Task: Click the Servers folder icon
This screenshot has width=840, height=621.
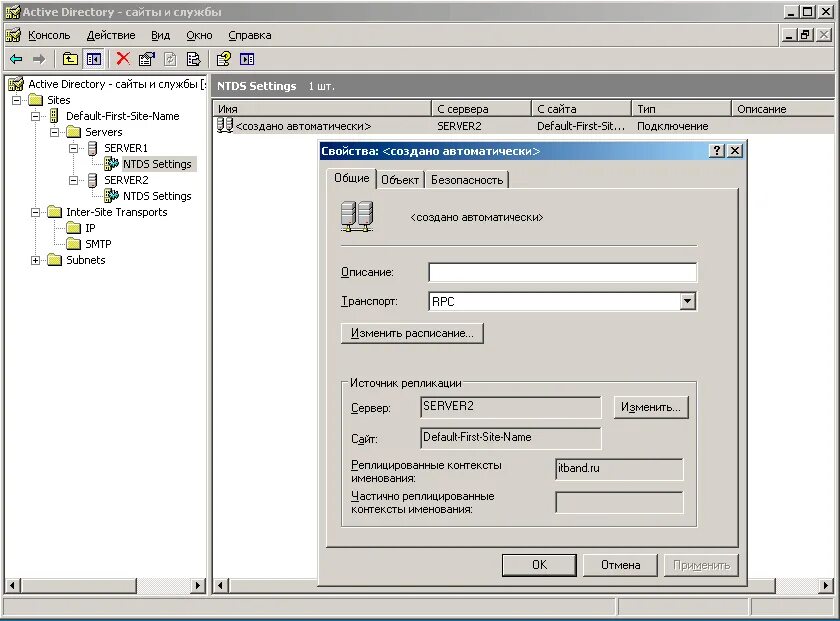Action: pyautogui.click(x=73, y=132)
